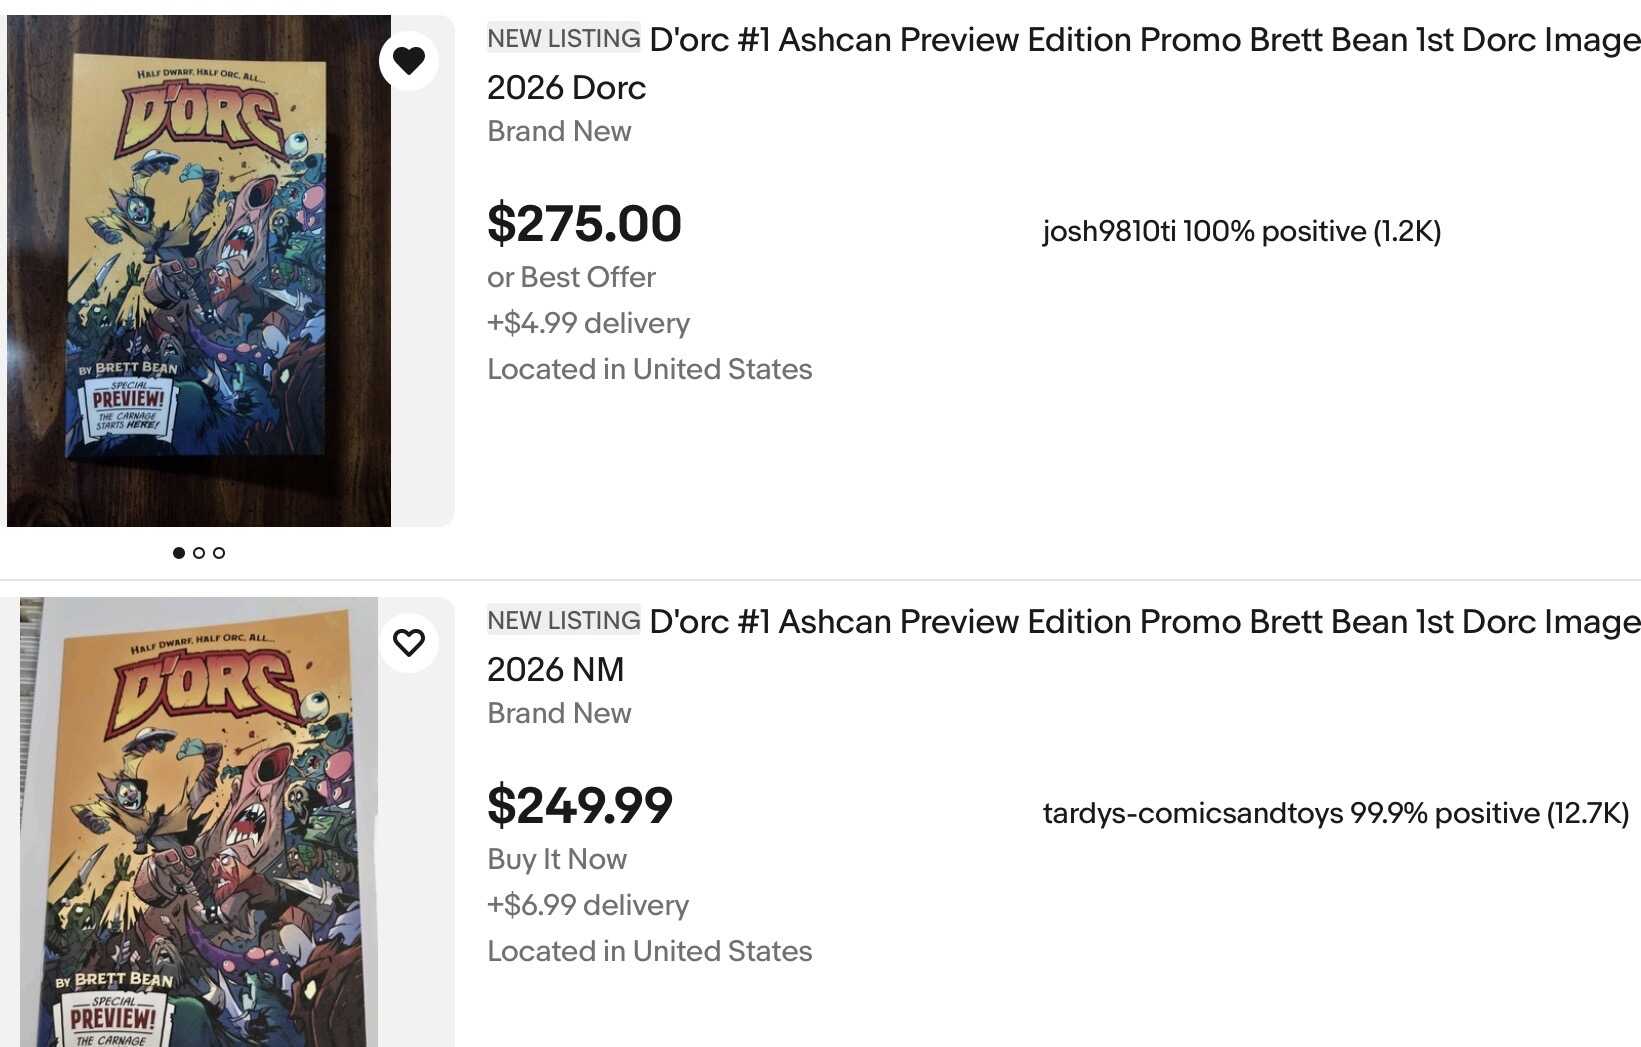The image size is (1641, 1047).
Task: Jump to the third carousel image dot
Action: click(x=219, y=553)
